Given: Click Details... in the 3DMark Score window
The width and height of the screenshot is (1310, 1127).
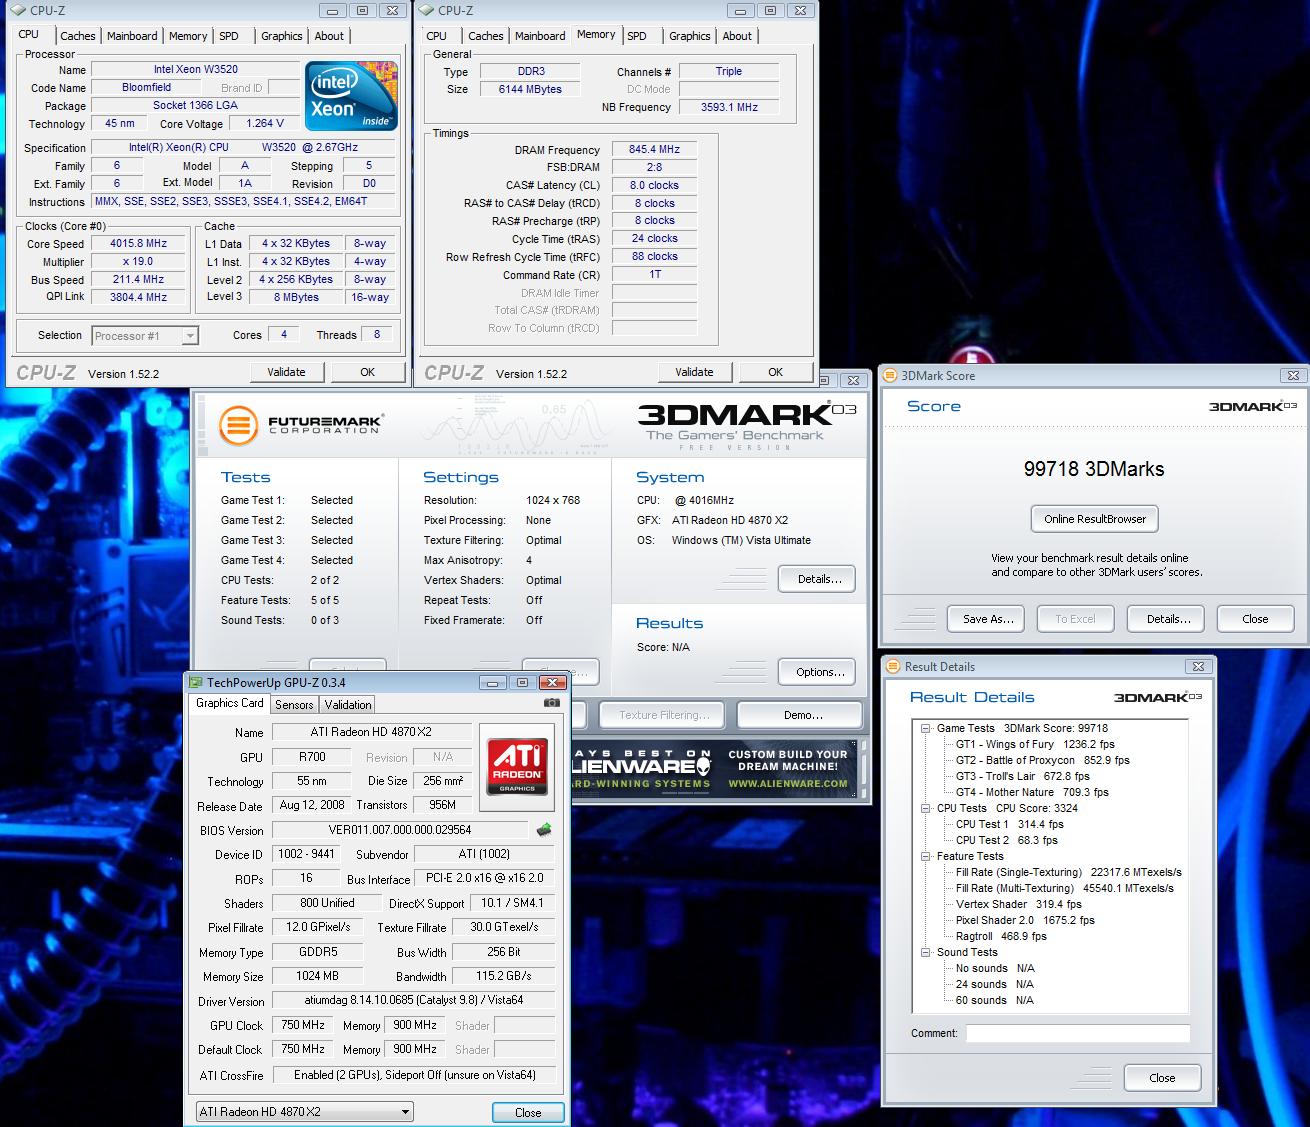Looking at the screenshot, I should (x=1168, y=619).
